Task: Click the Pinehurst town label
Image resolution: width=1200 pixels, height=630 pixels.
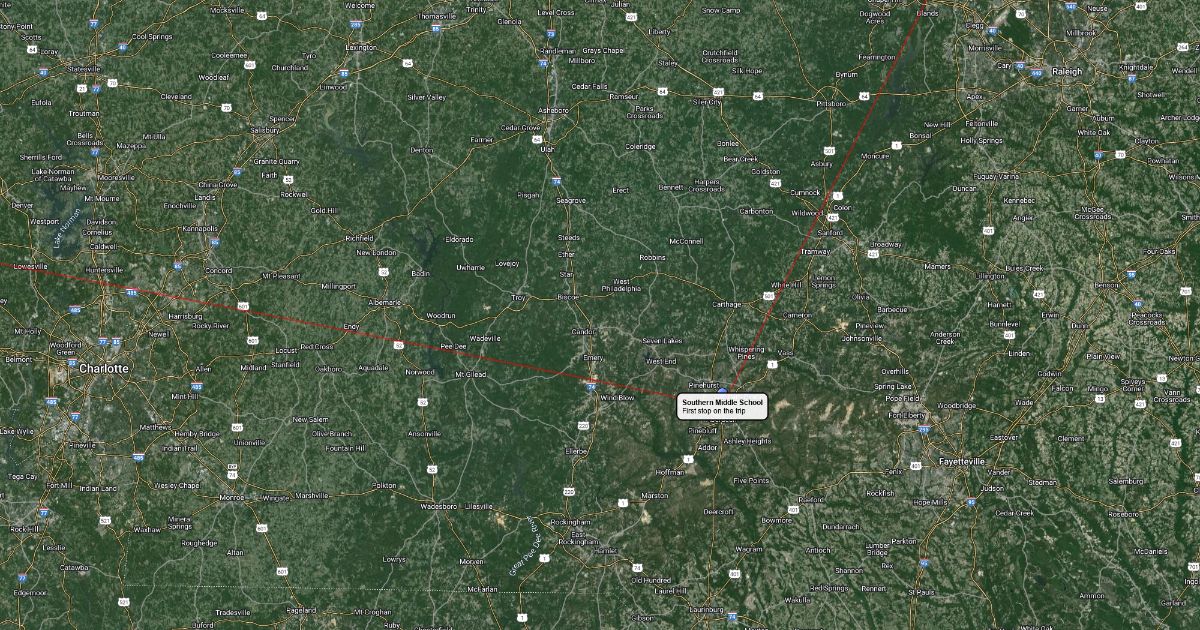Action: point(704,385)
